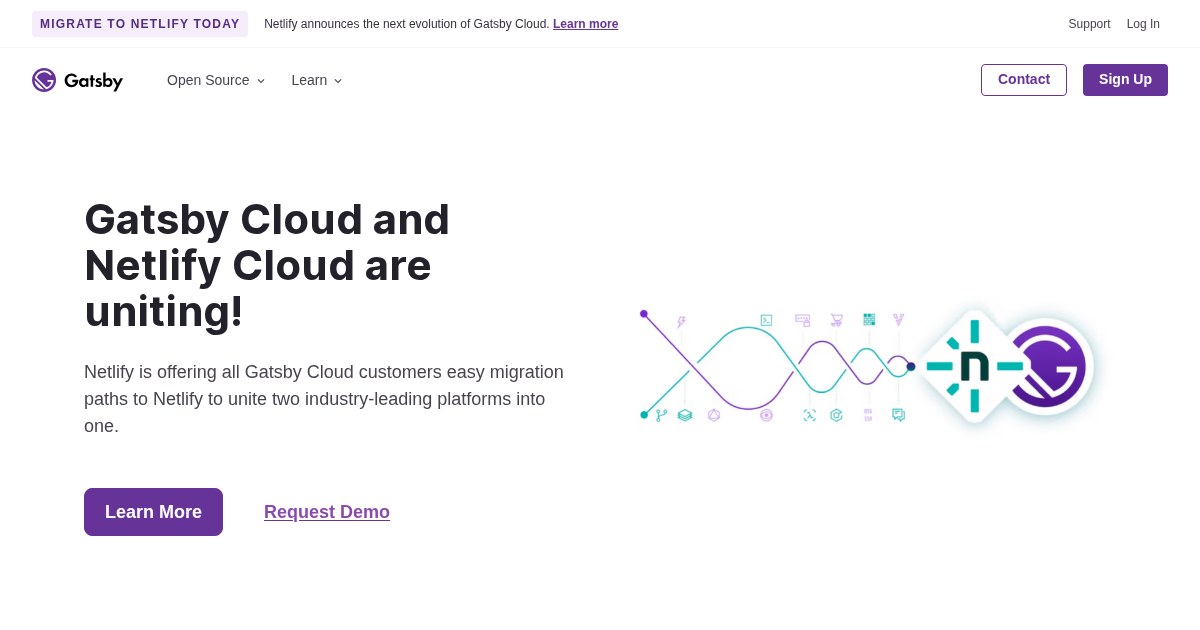The height and width of the screenshot is (630, 1200).
Task: Expand the Open Source chevron arrow
Action: 261,81
